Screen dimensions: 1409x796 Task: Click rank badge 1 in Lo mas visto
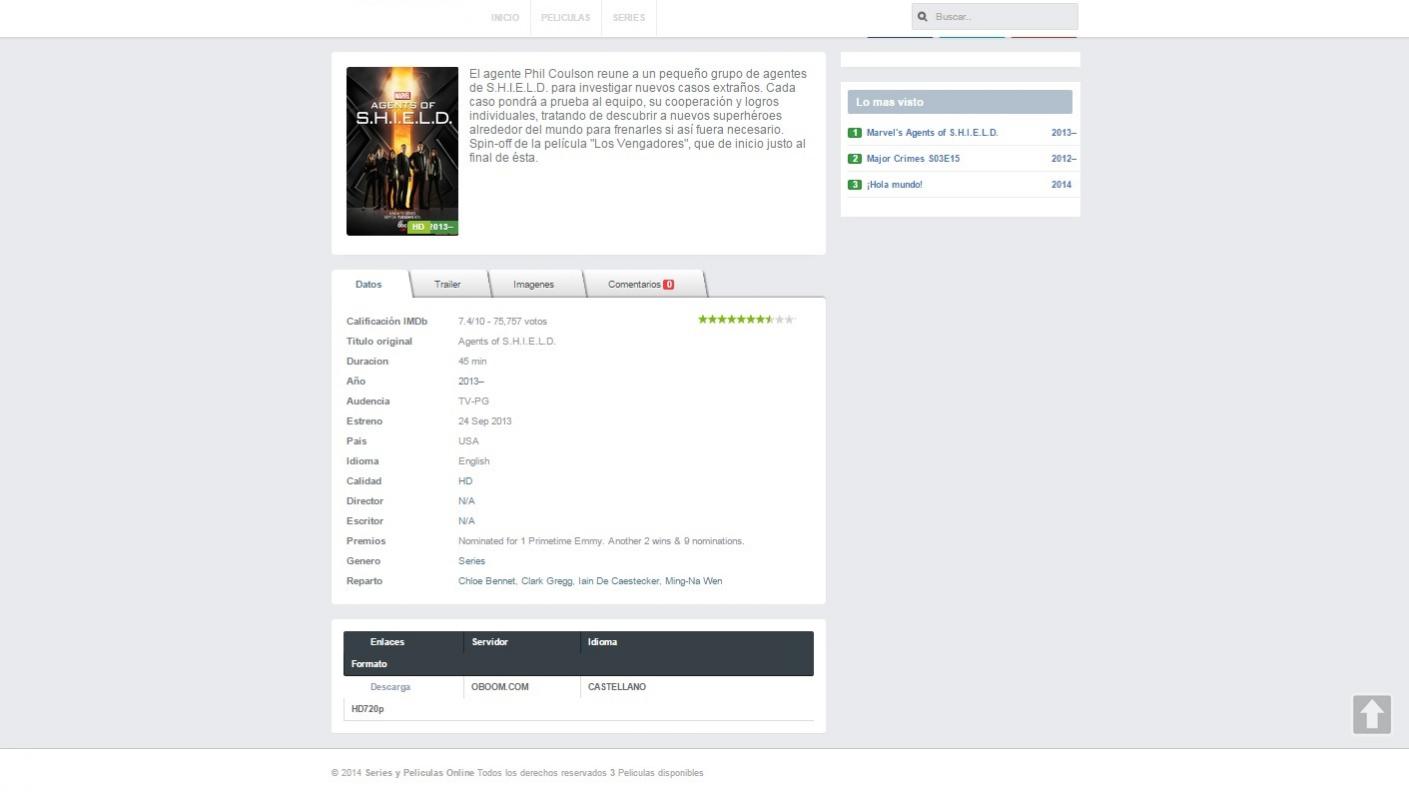click(854, 132)
